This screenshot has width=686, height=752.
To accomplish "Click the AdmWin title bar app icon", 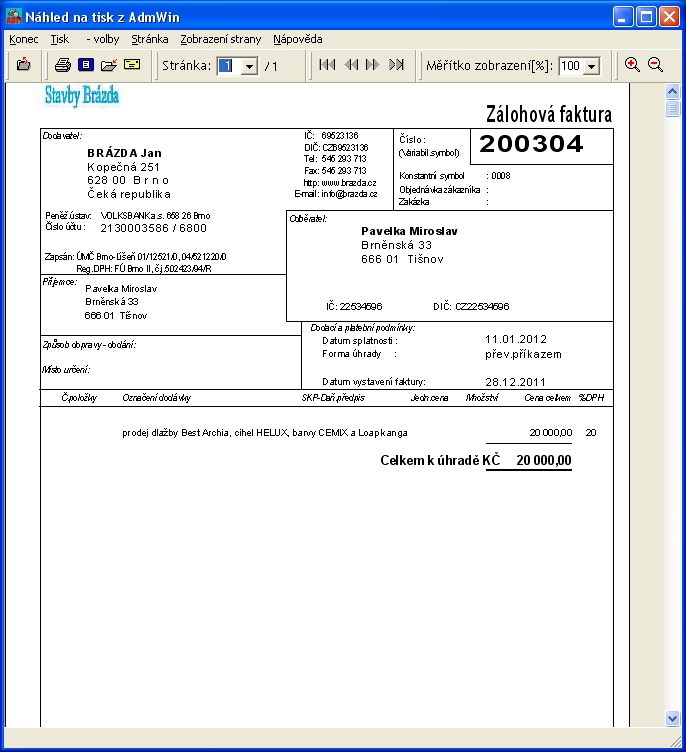I will (x=13, y=17).
